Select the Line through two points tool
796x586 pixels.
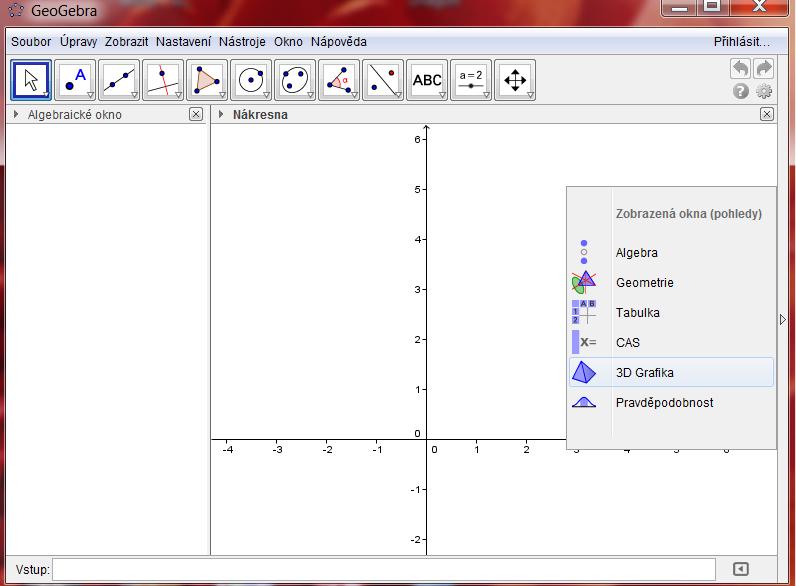click(x=119, y=80)
